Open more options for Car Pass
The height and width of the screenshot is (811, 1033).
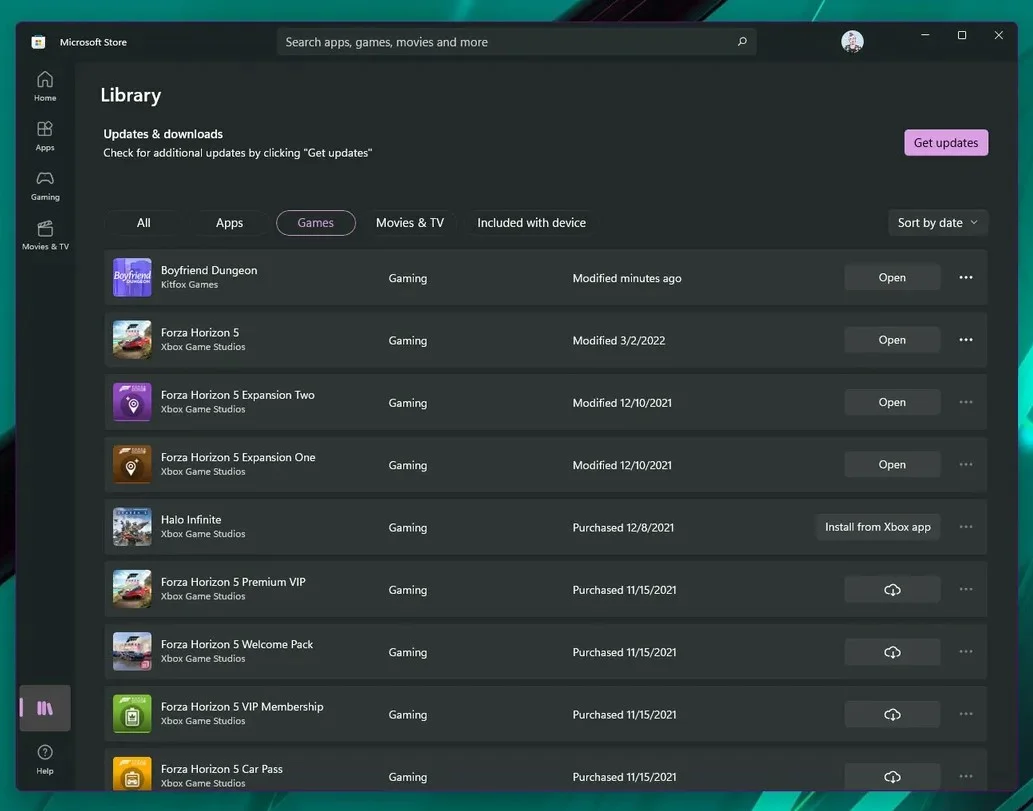click(x=966, y=777)
